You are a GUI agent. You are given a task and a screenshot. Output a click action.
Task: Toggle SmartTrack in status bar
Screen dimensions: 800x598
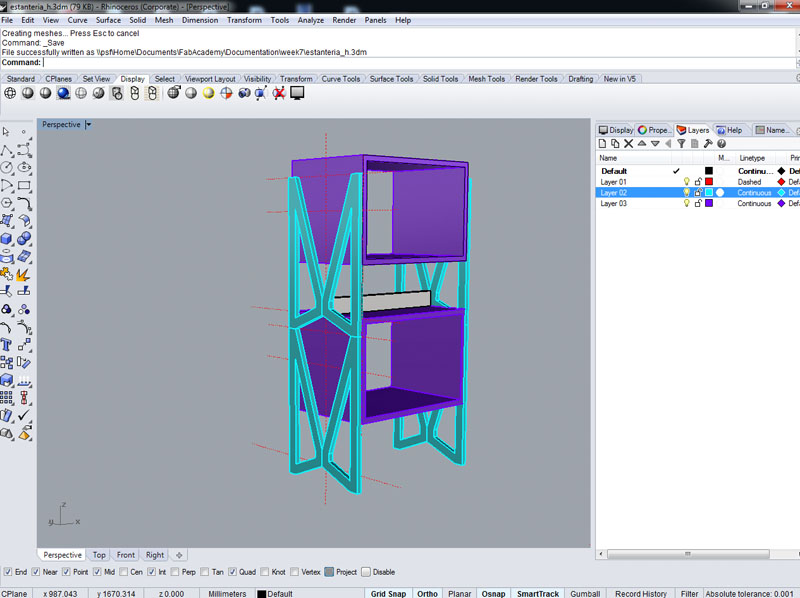(x=538, y=593)
